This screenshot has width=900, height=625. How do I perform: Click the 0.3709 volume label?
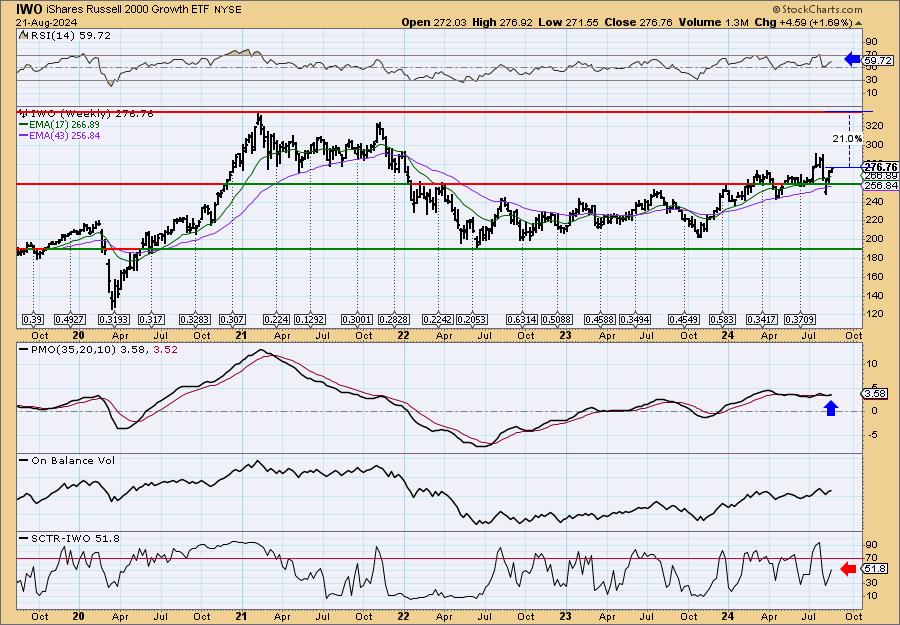(801, 319)
